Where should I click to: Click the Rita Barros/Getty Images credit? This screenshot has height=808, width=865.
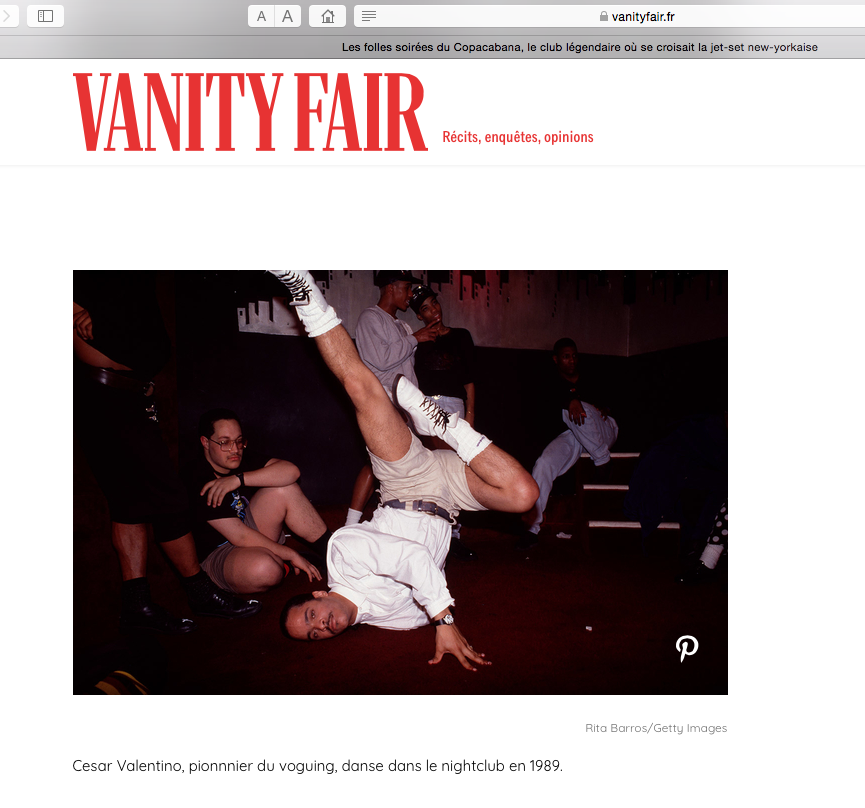(x=656, y=728)
